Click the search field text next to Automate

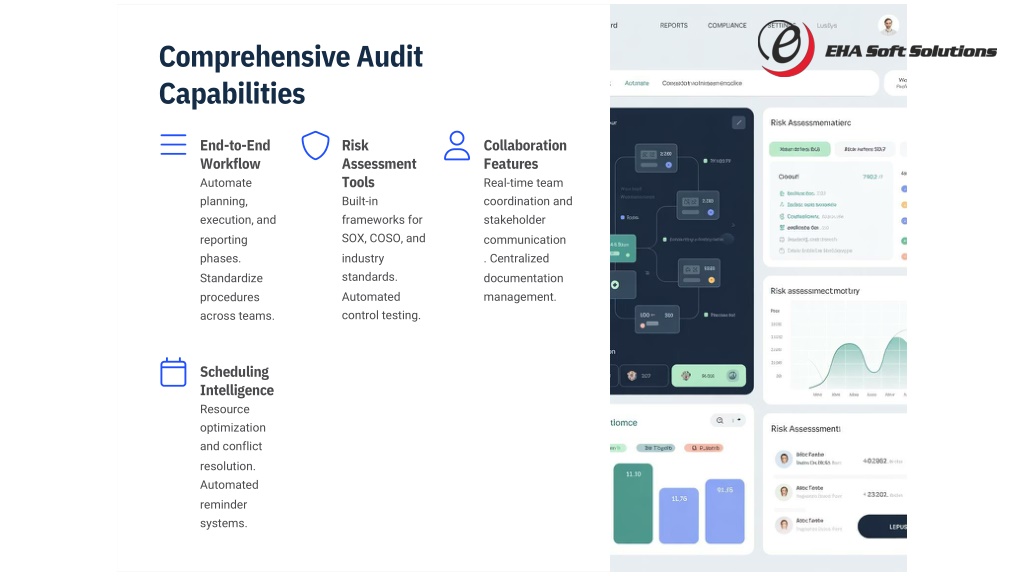click(x=701, y=83)
